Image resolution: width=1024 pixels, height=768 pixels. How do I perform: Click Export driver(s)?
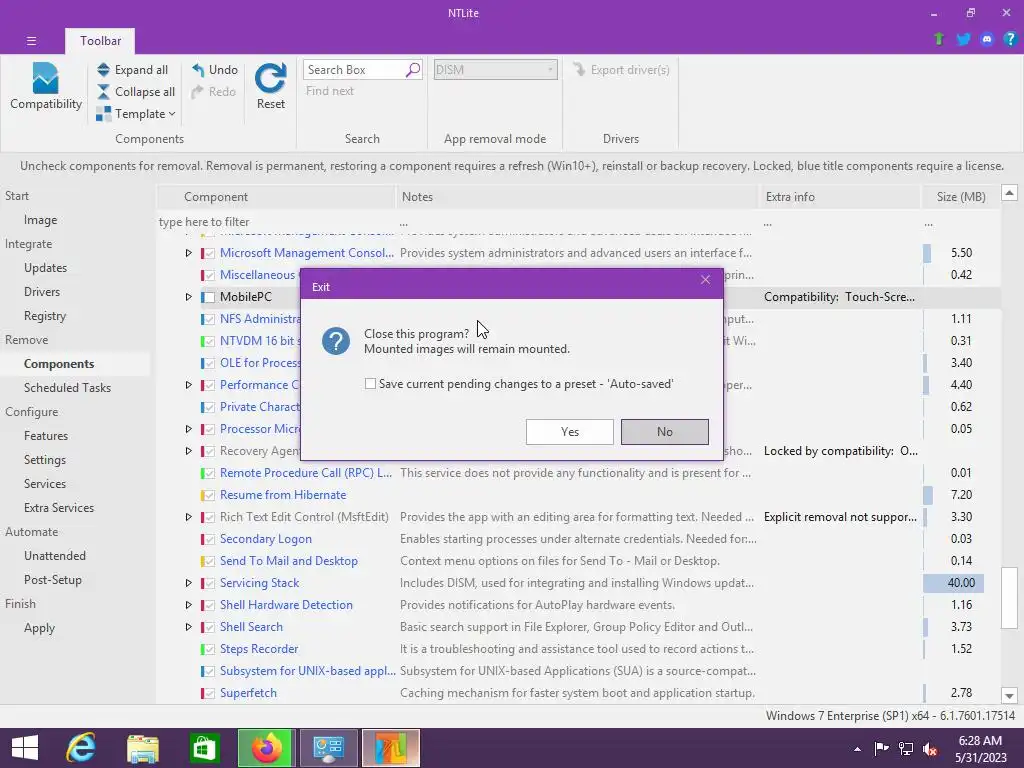pos(621,70)
